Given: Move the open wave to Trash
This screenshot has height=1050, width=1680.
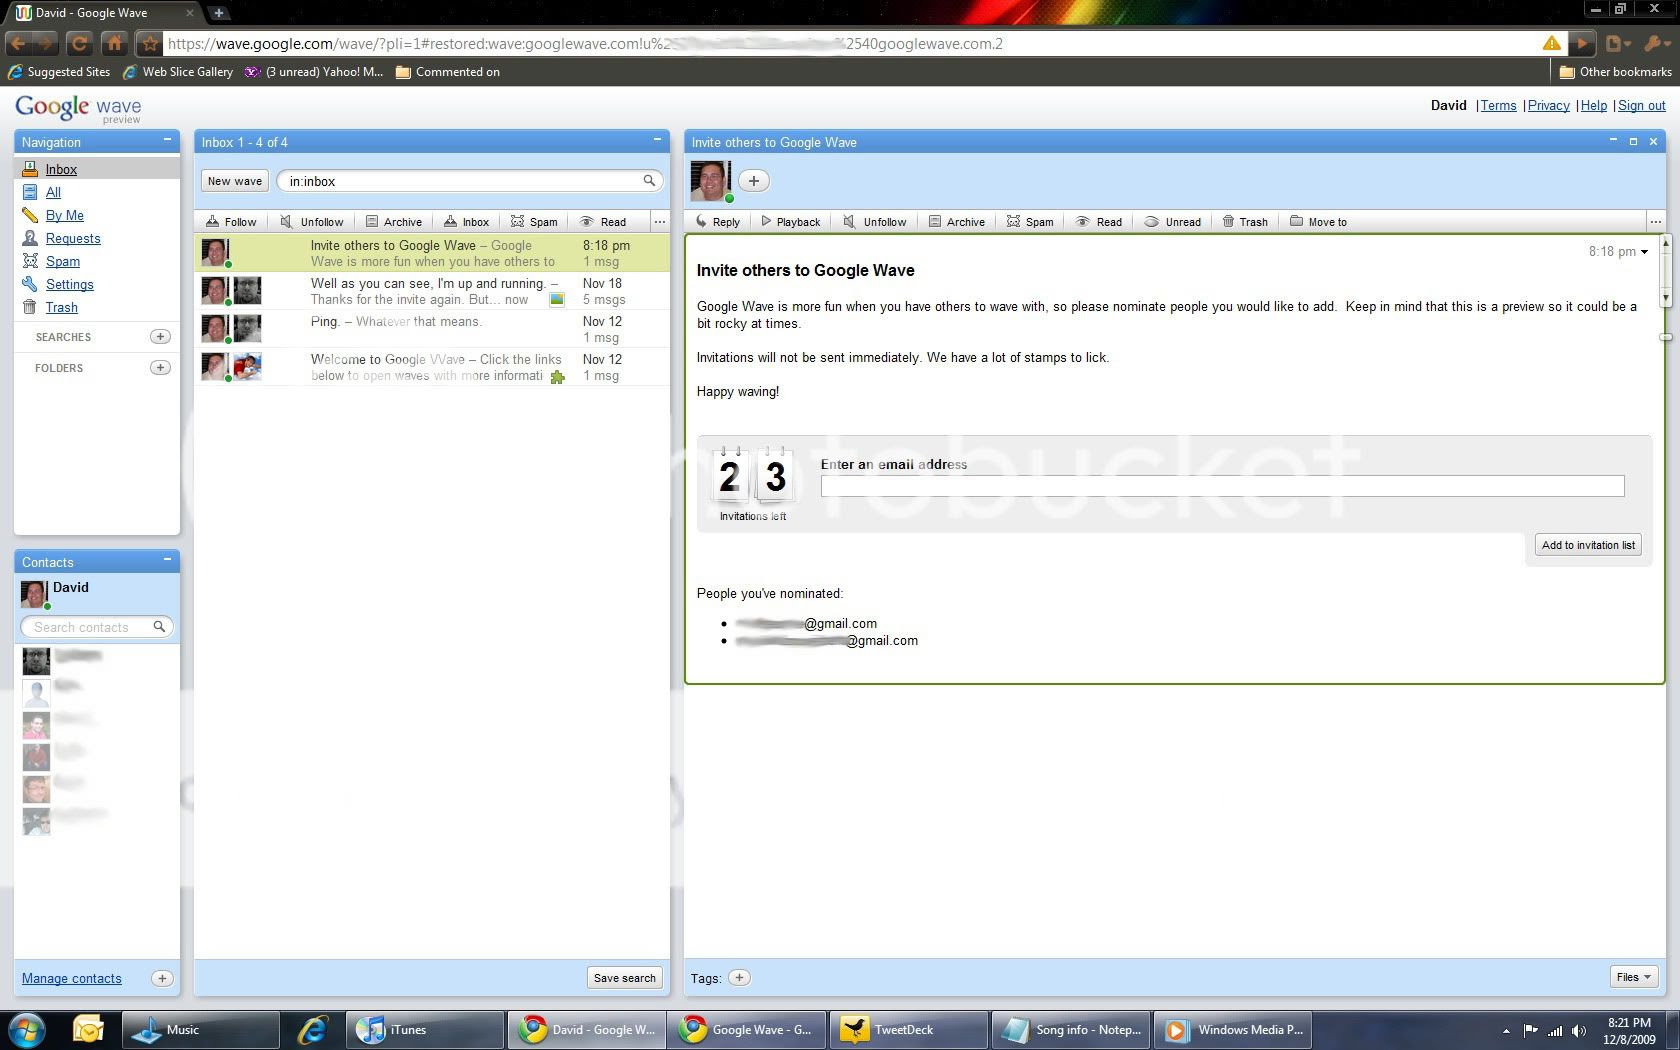Looking at the screenshot, I should (1245, 222).
